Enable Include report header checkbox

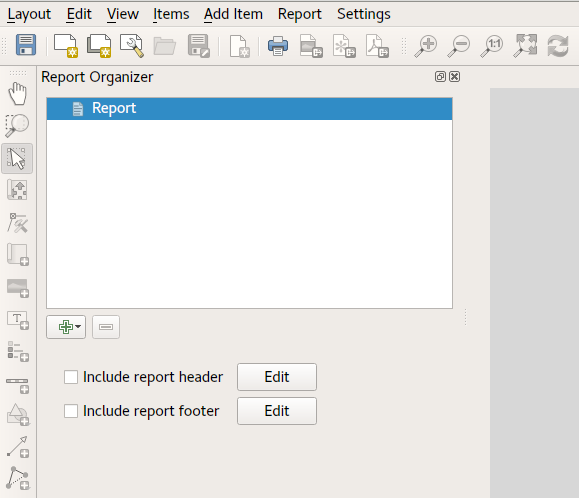[71, 377]
